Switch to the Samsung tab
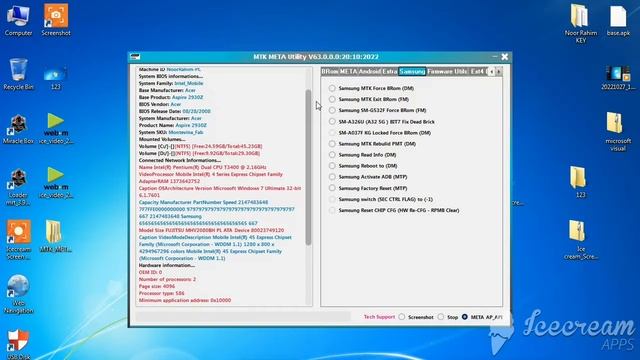This screenshot has height=360, width=640. pos(412,71)
